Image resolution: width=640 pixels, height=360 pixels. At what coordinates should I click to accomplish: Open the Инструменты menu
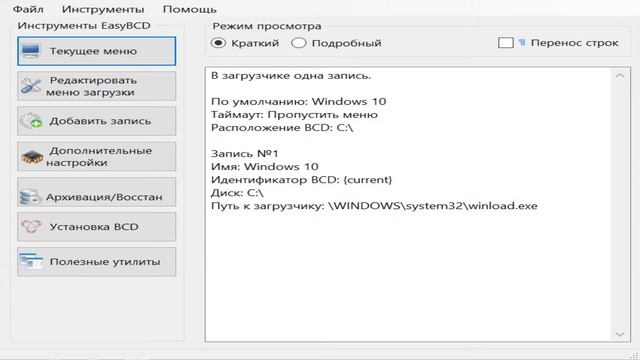pos(103,9)
